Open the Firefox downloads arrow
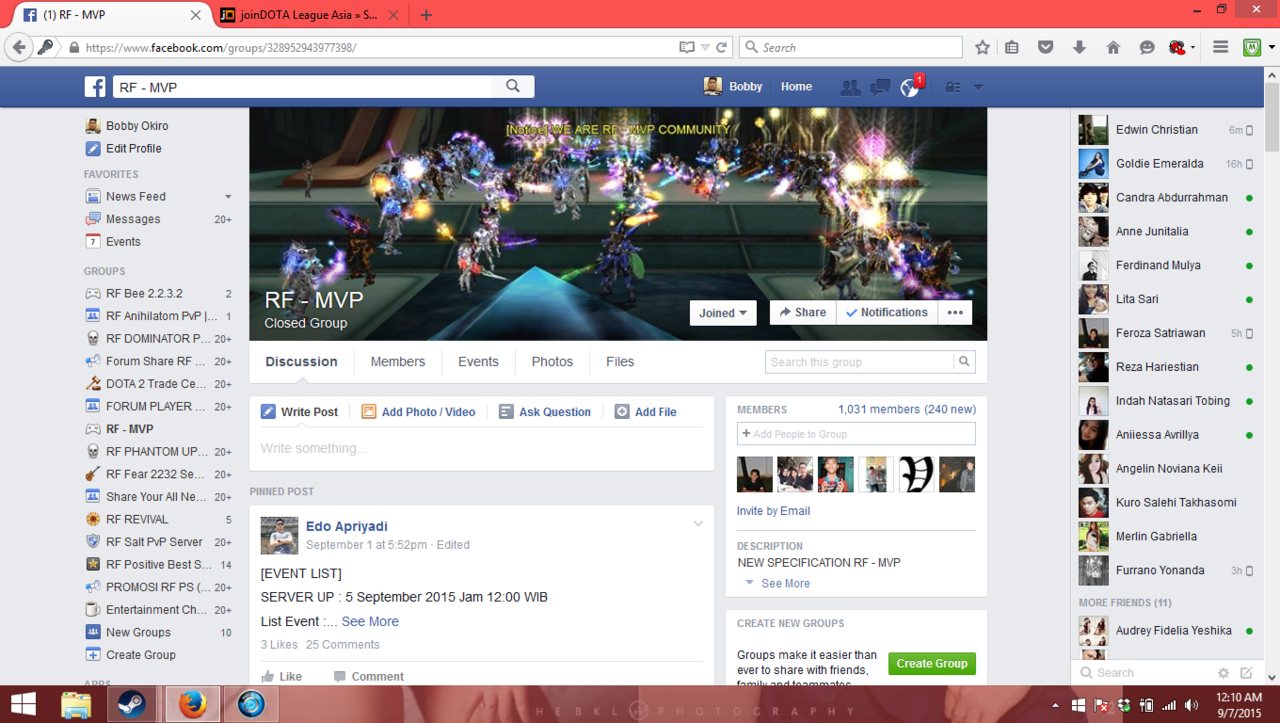This screenshot has height=723, width=1280. point(1079,47)
